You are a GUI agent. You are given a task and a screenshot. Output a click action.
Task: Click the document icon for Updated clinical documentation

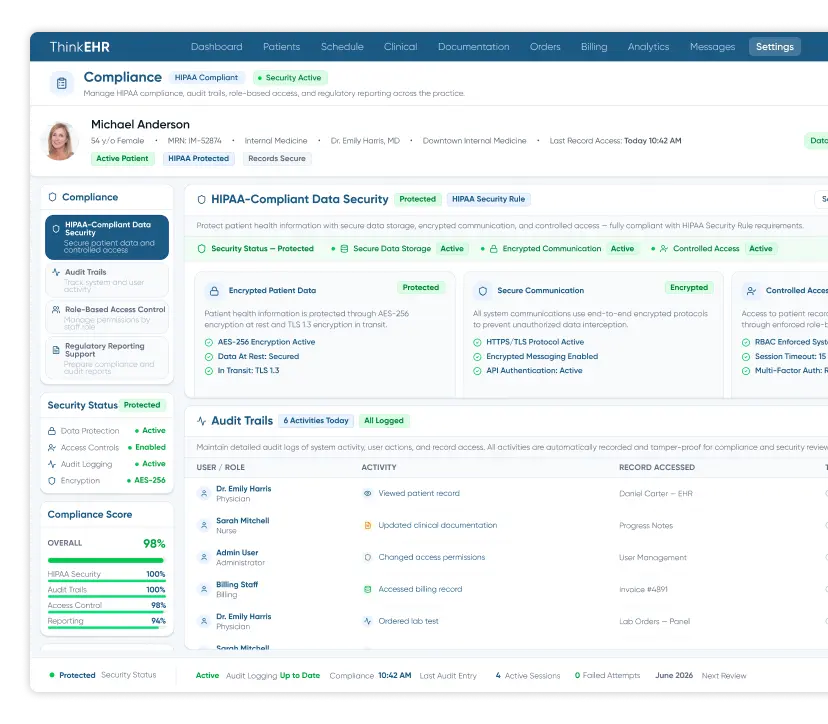(368, 525)
